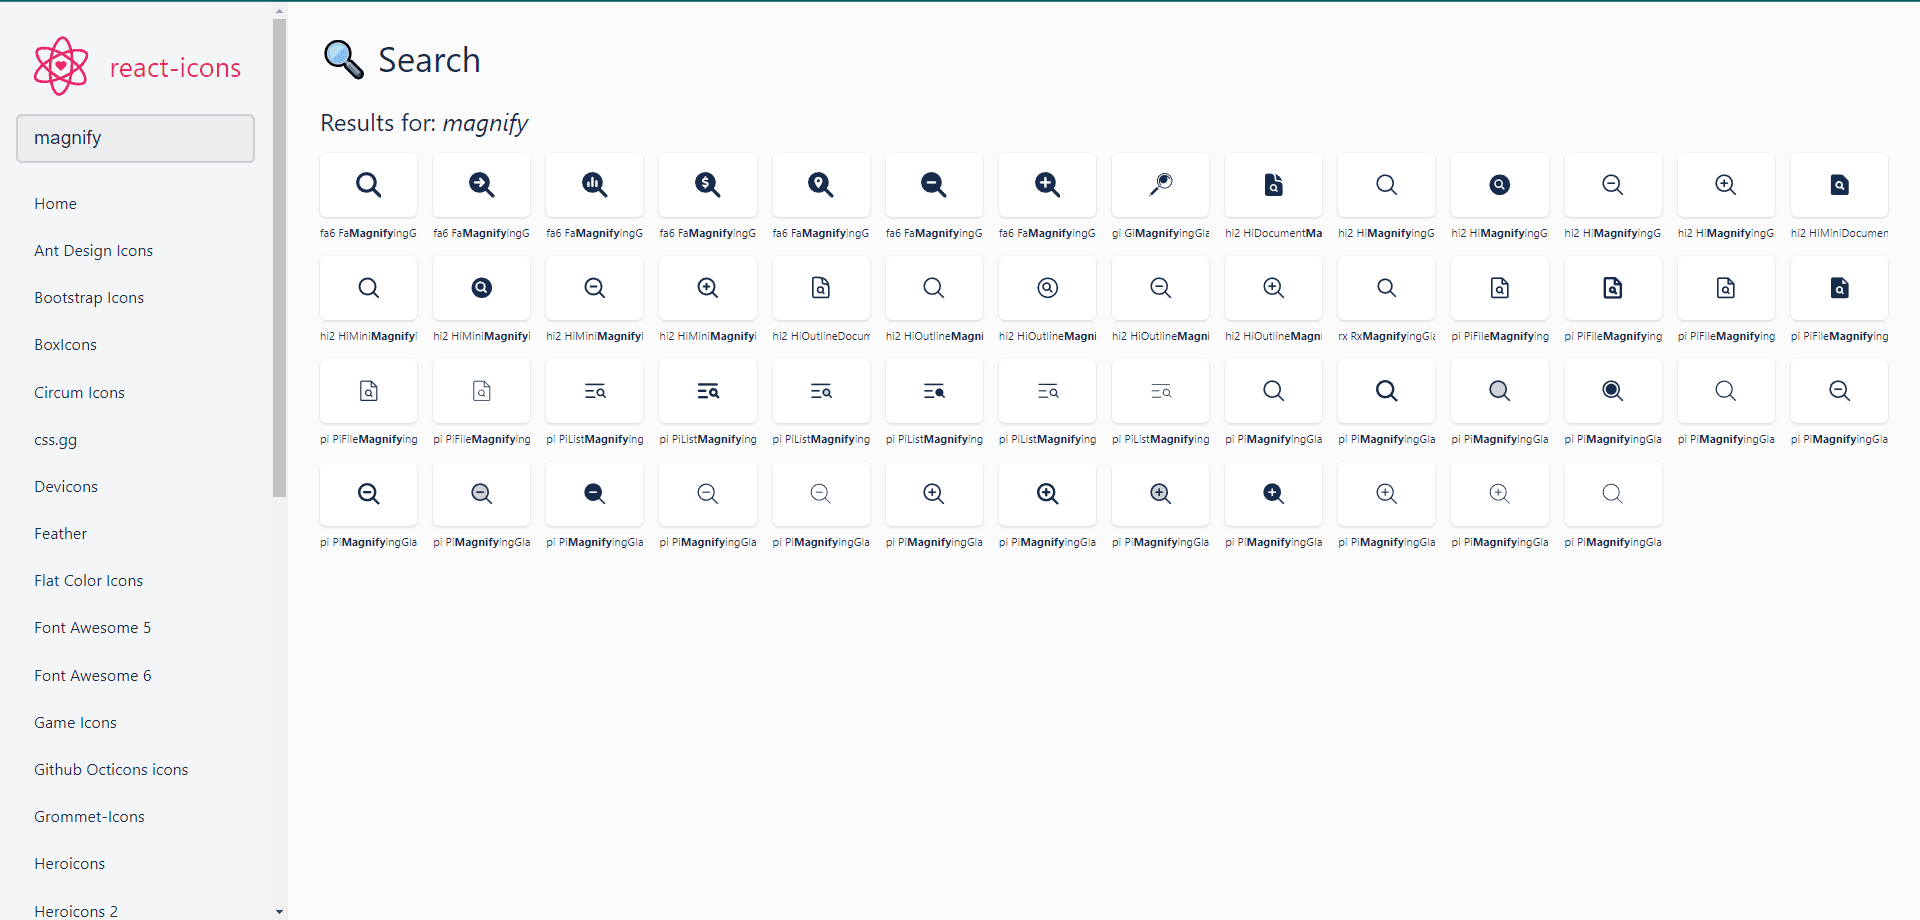Focus the magnify search input field

click(135, 138)
